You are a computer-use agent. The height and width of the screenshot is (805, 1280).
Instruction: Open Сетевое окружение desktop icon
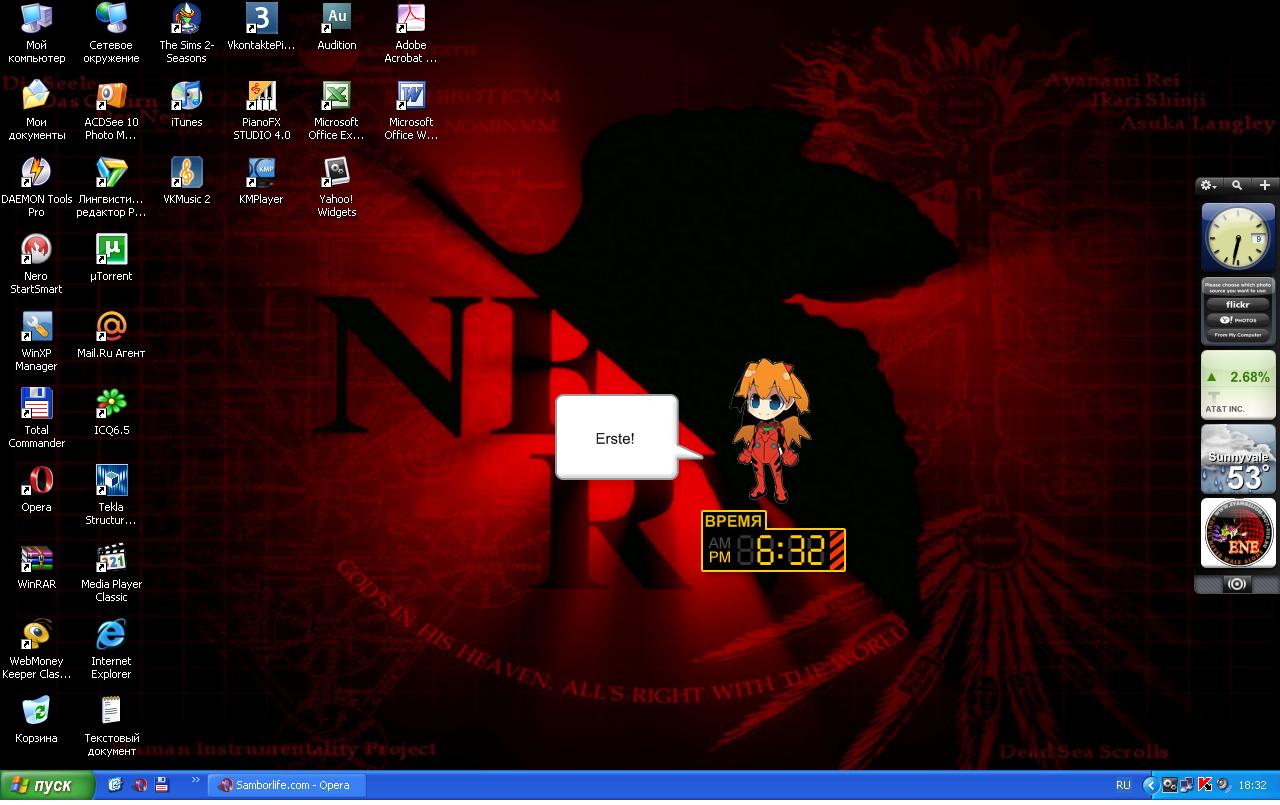click(x=111, y=33)
